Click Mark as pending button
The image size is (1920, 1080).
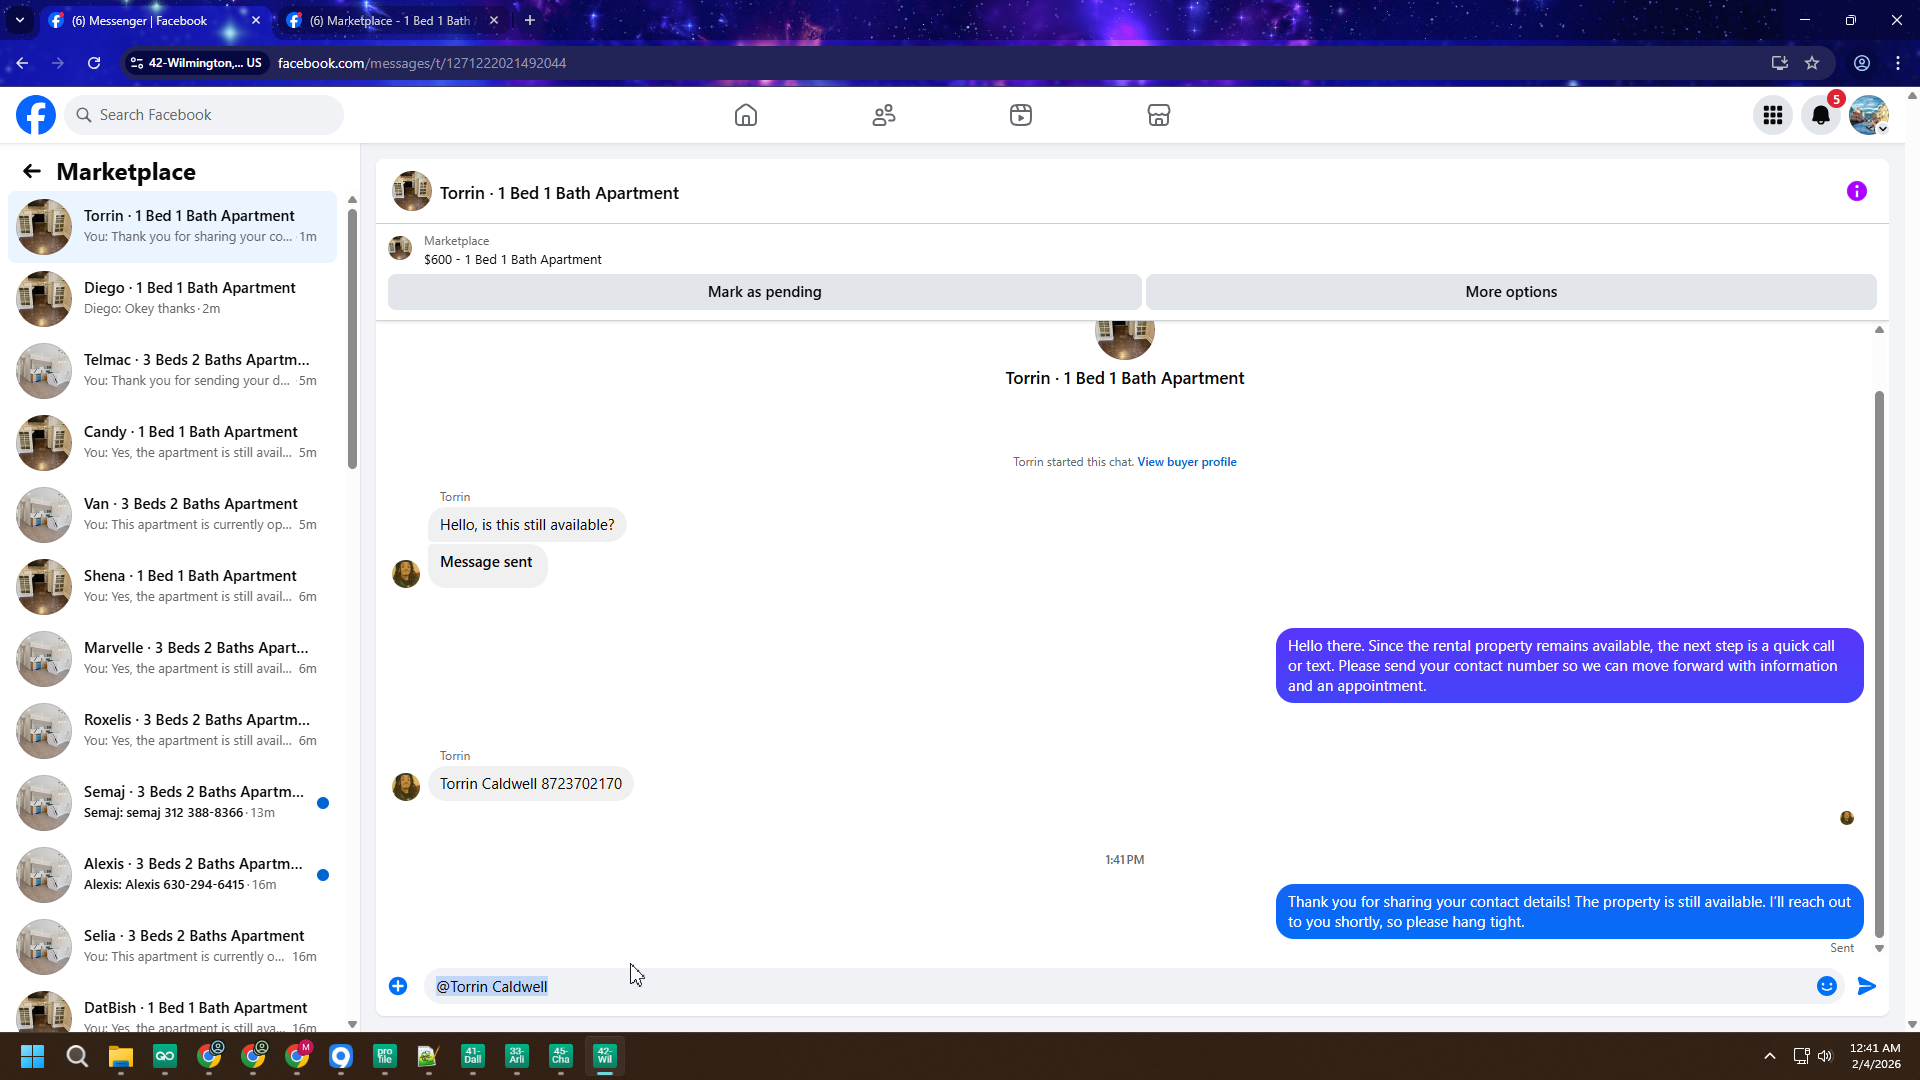click(764, 292)
